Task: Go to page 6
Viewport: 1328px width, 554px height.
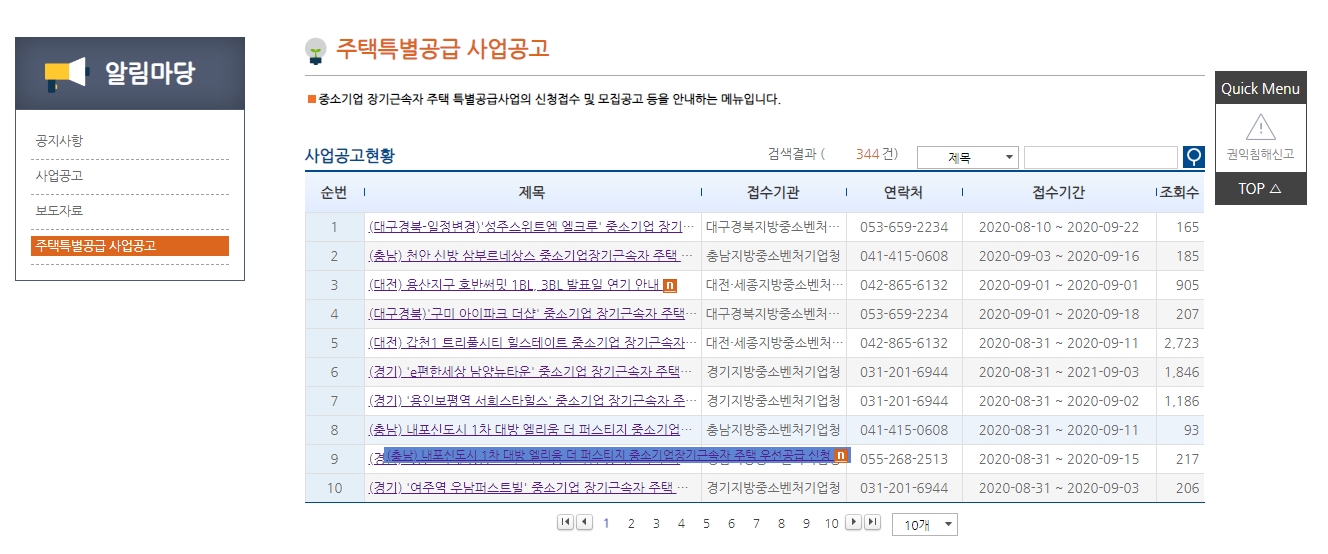Action: [x=731, y=523]
